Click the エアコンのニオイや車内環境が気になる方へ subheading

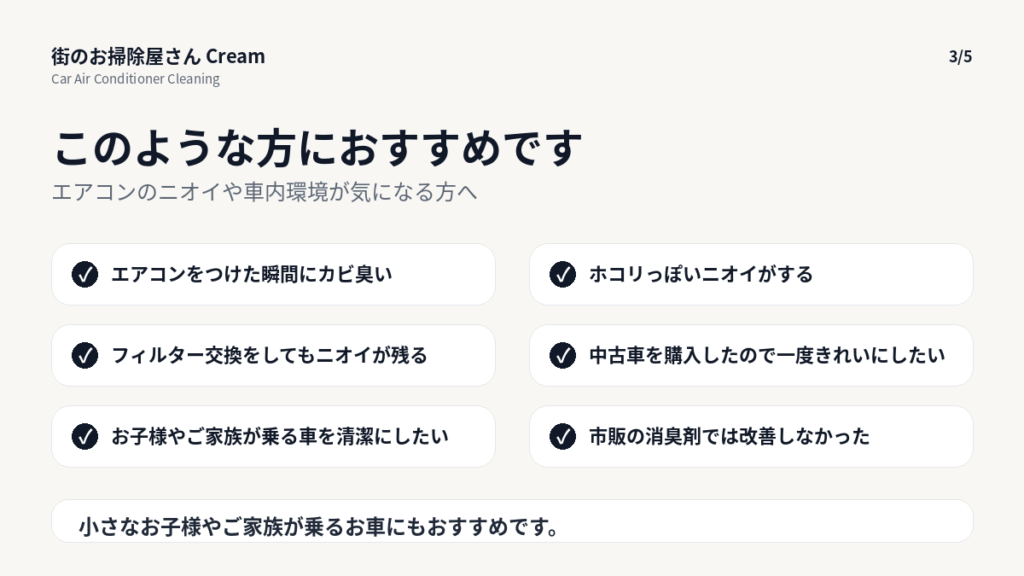tap(264, 192)
